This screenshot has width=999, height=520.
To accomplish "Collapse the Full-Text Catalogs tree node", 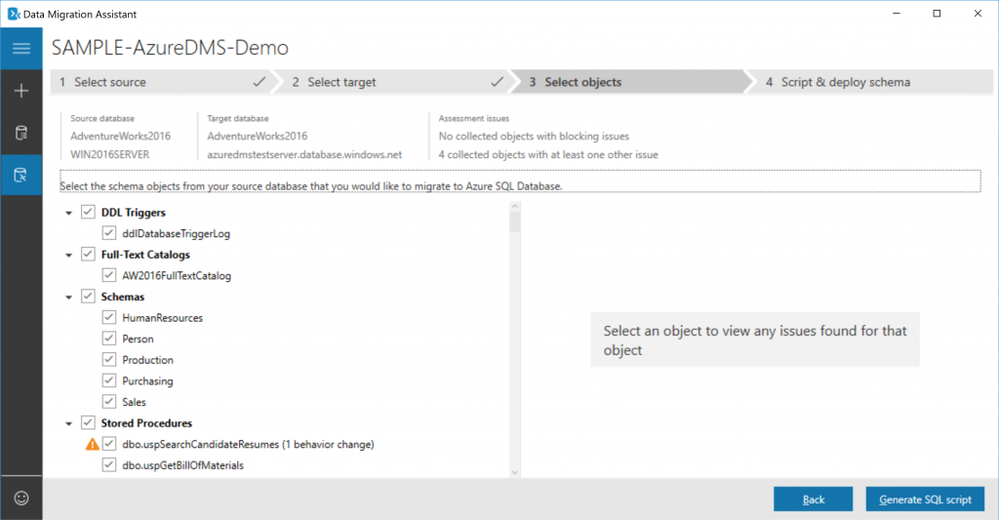I will 69,255.
